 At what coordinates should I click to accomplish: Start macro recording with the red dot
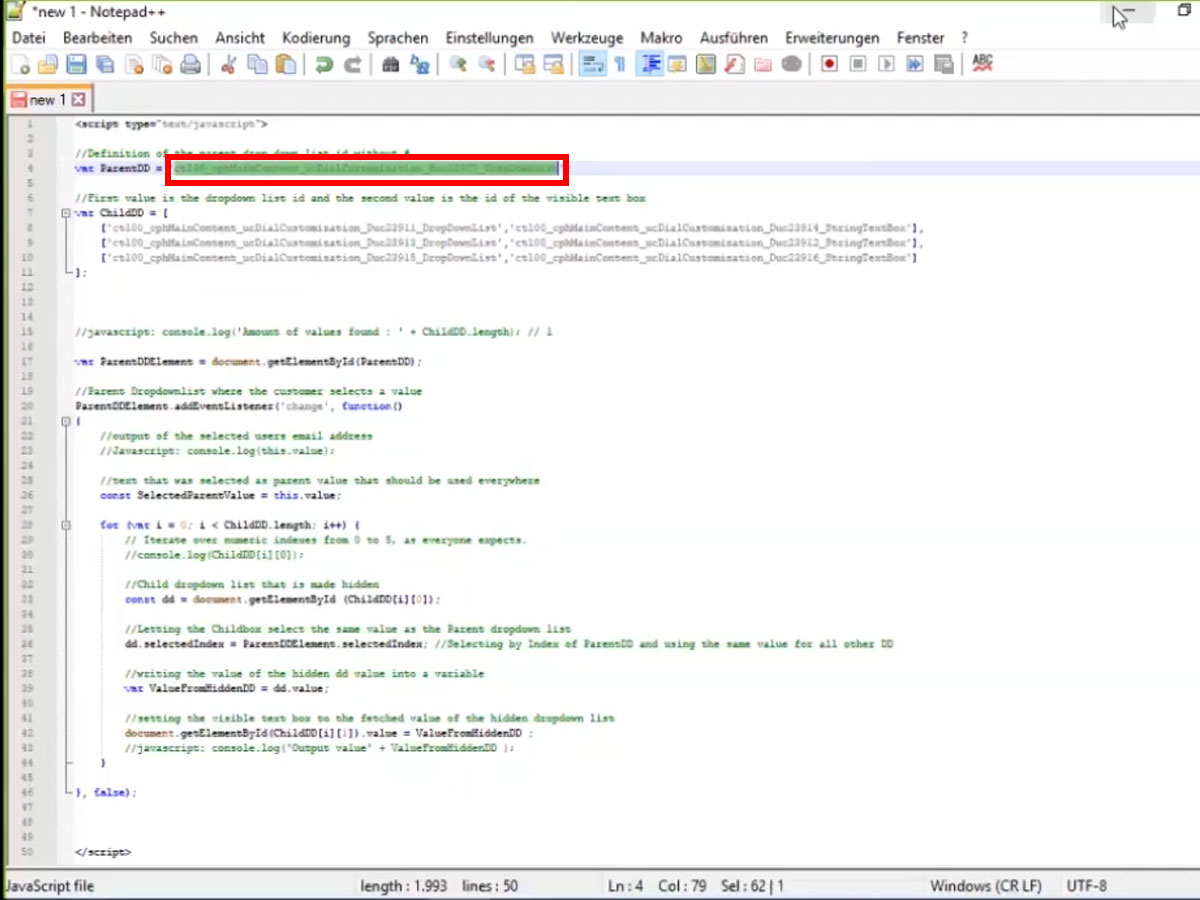[829, 65]
